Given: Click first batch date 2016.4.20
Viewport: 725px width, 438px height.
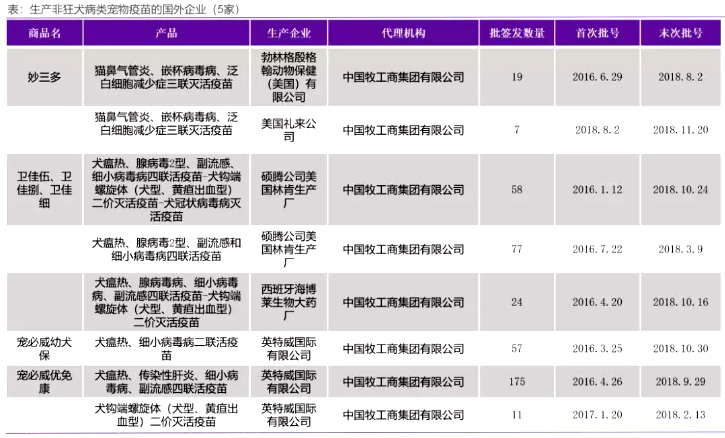Looking at the screenshot, I should tap(597, 302).
